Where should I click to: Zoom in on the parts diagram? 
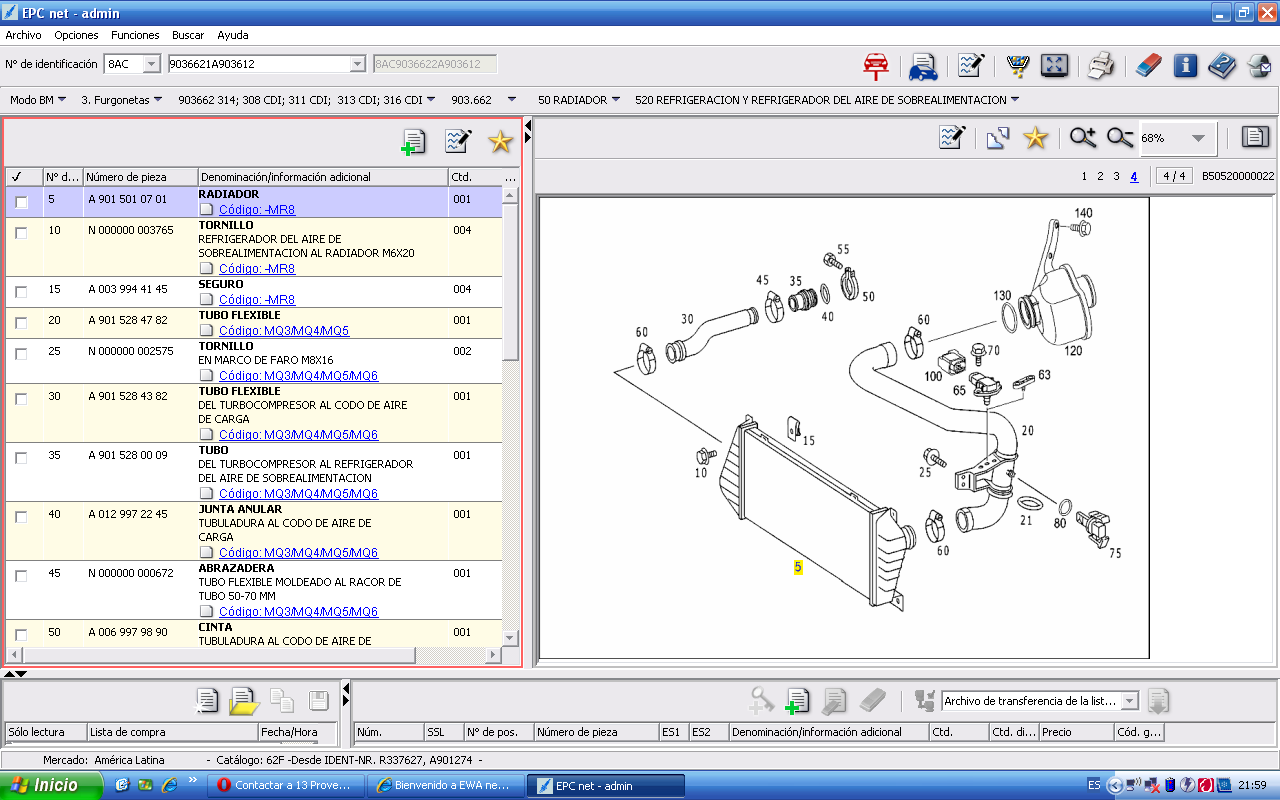pos(1082,138)
